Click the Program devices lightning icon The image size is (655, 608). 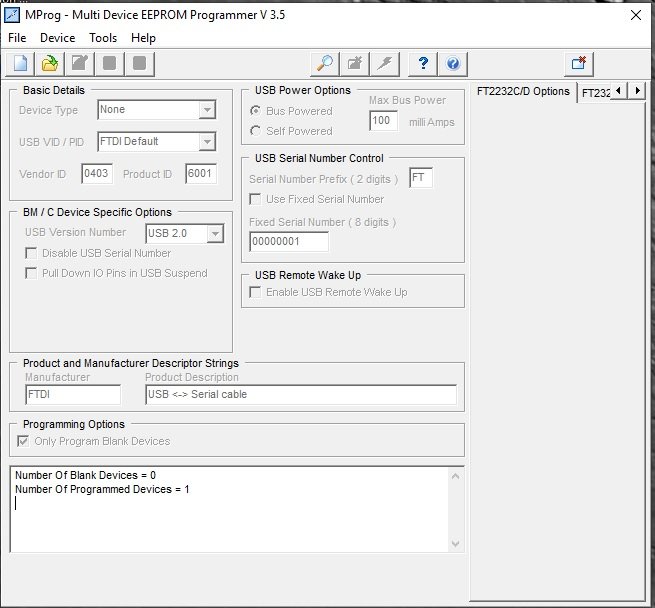pos(385,64)
